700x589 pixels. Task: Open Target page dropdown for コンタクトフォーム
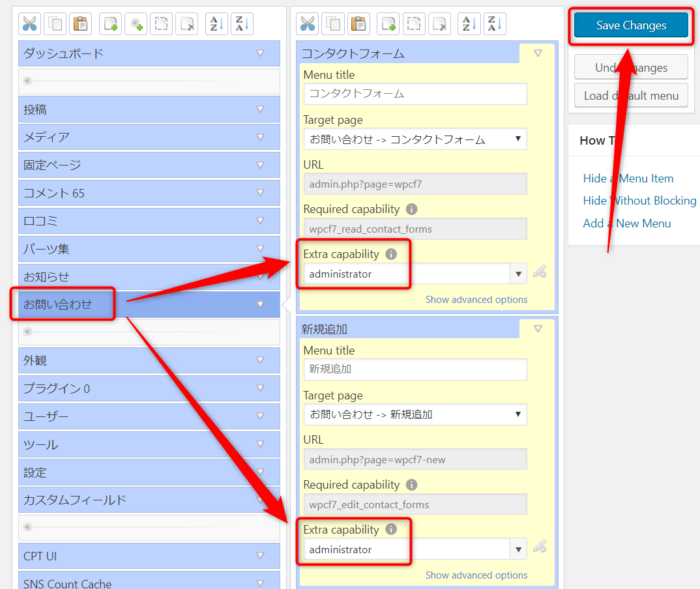pyautogui.click(x=415, y=139)
